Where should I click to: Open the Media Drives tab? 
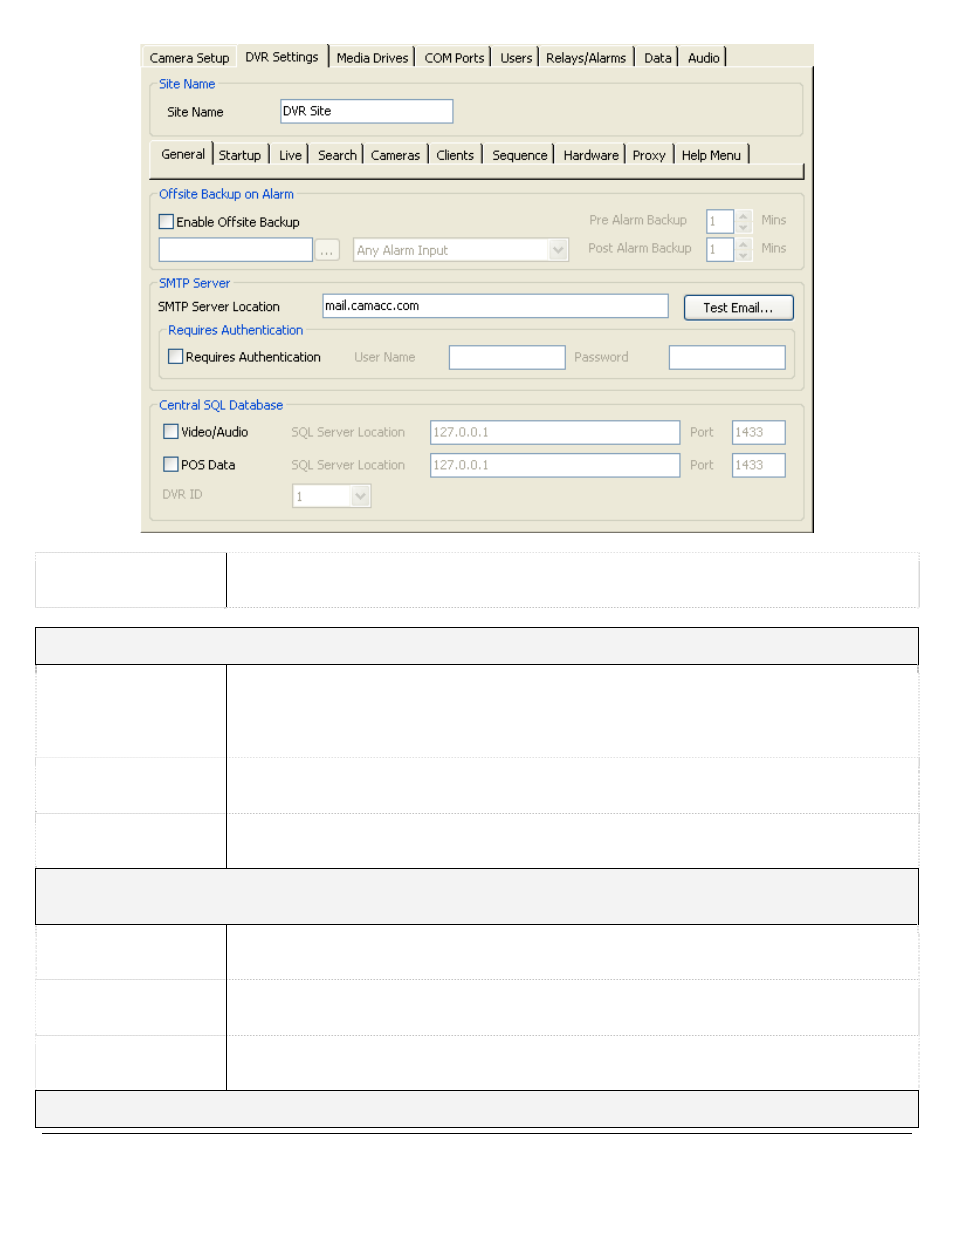372,58
